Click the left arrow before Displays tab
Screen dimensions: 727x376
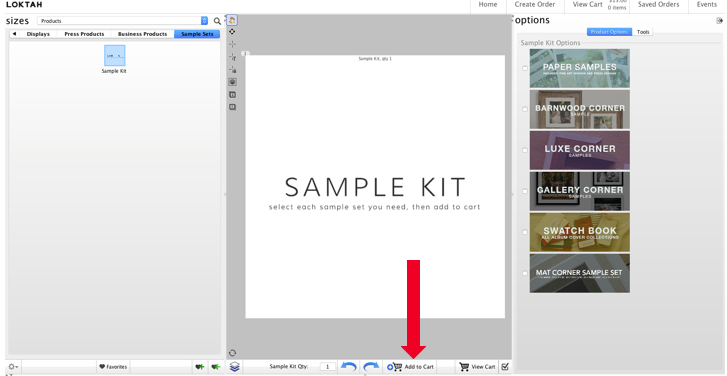click(x=14, y=34)
